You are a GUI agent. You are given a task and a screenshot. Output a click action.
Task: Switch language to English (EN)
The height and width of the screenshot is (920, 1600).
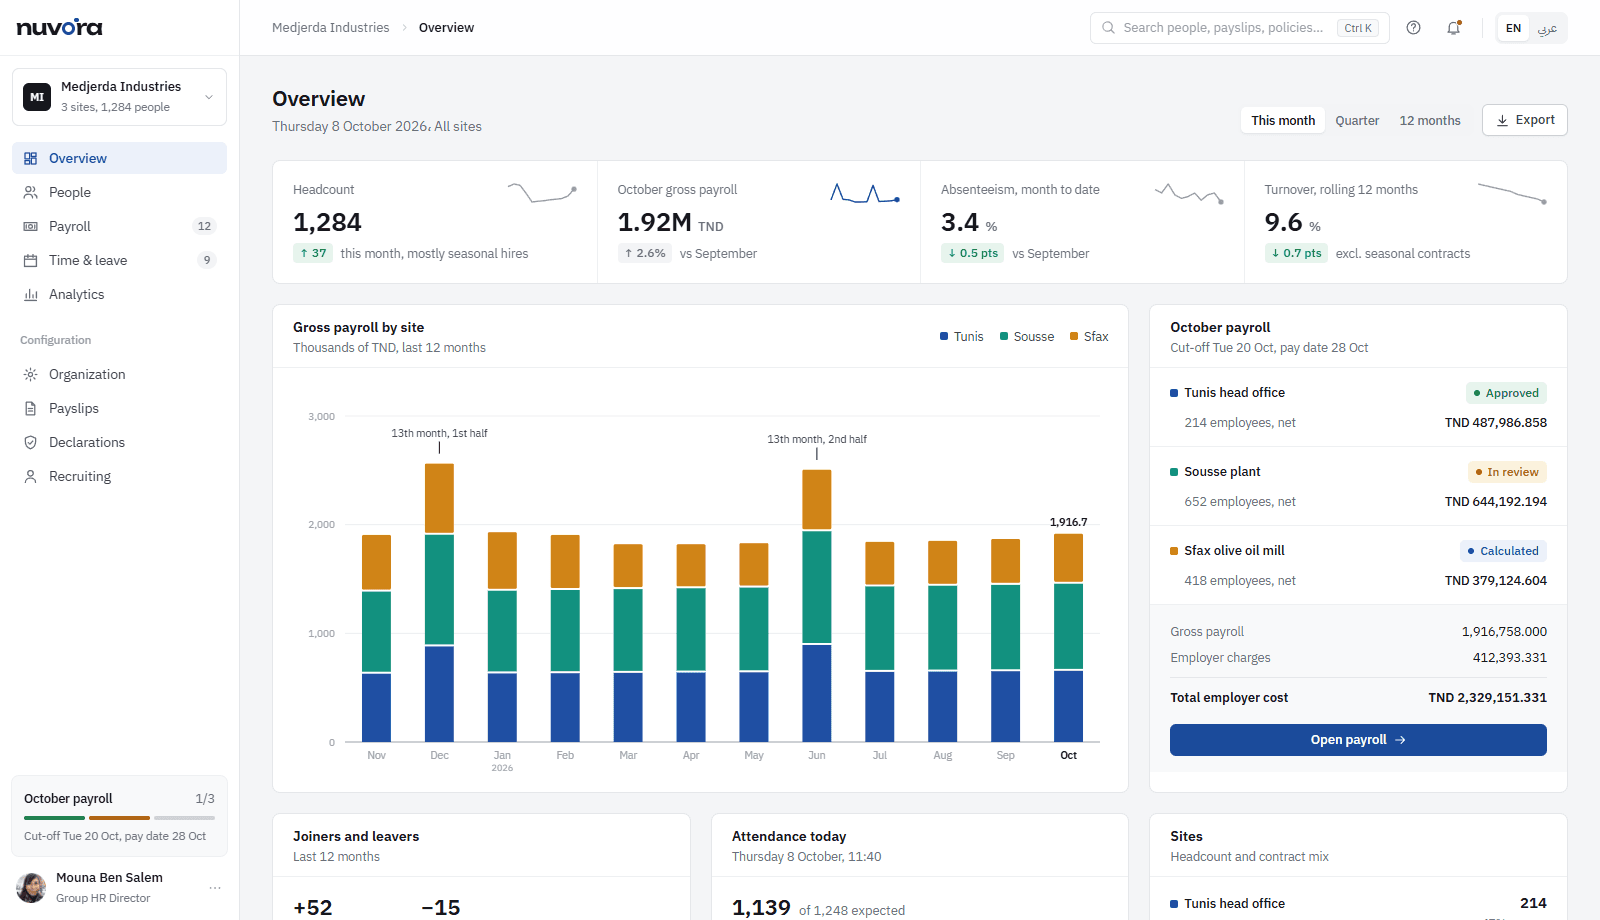coord(1513,28)
